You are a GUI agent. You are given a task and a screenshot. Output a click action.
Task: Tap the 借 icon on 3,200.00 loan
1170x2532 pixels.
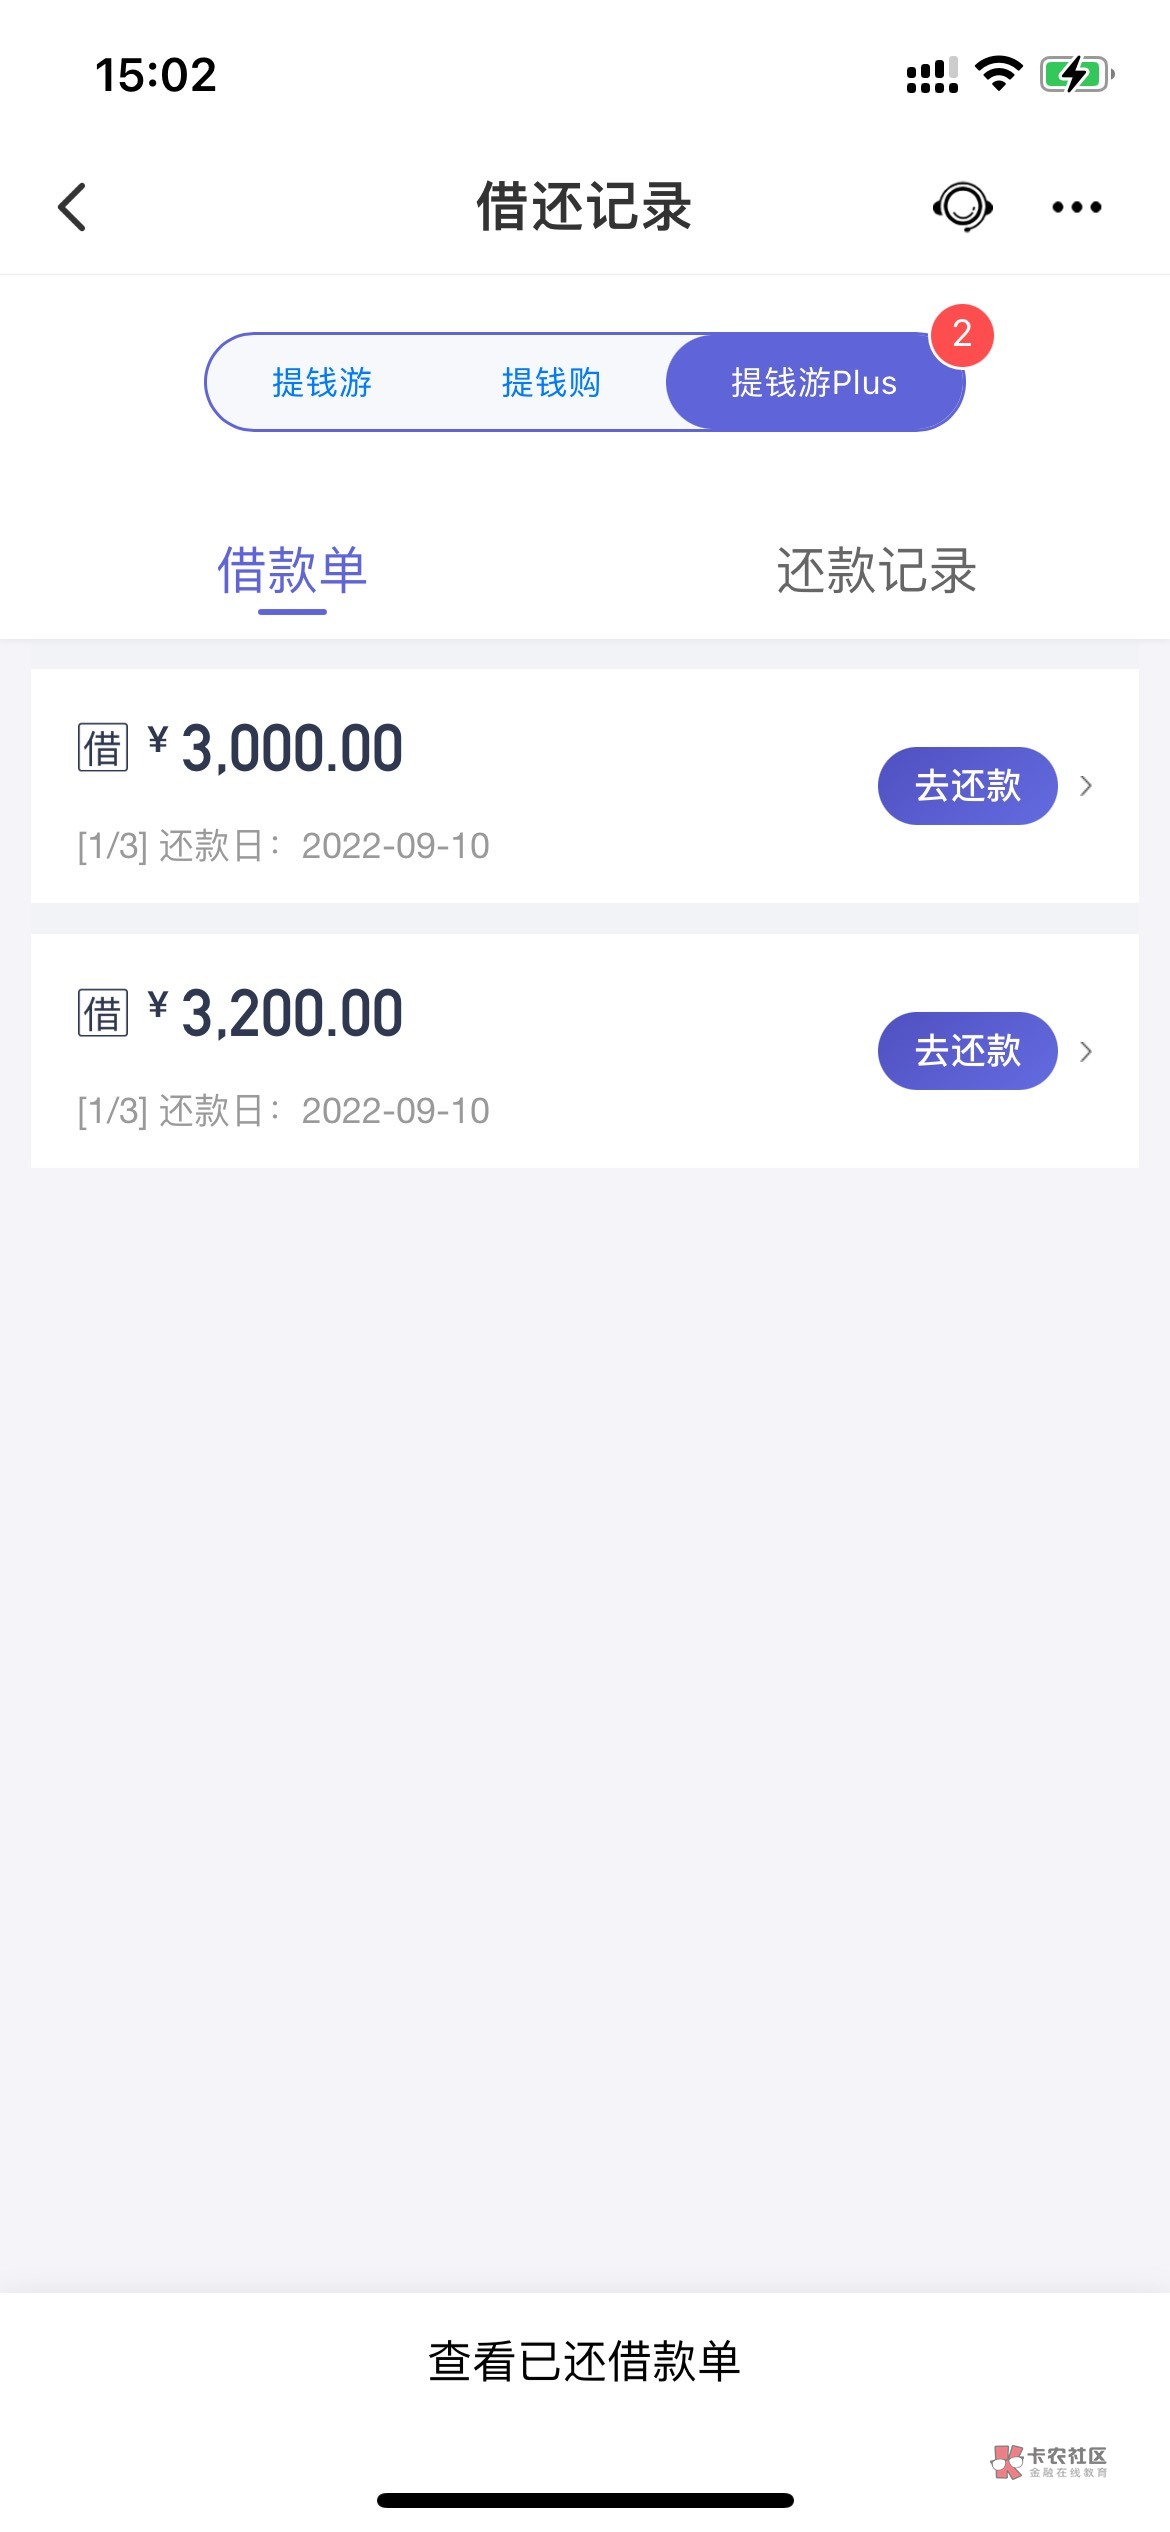[103, 1013]
